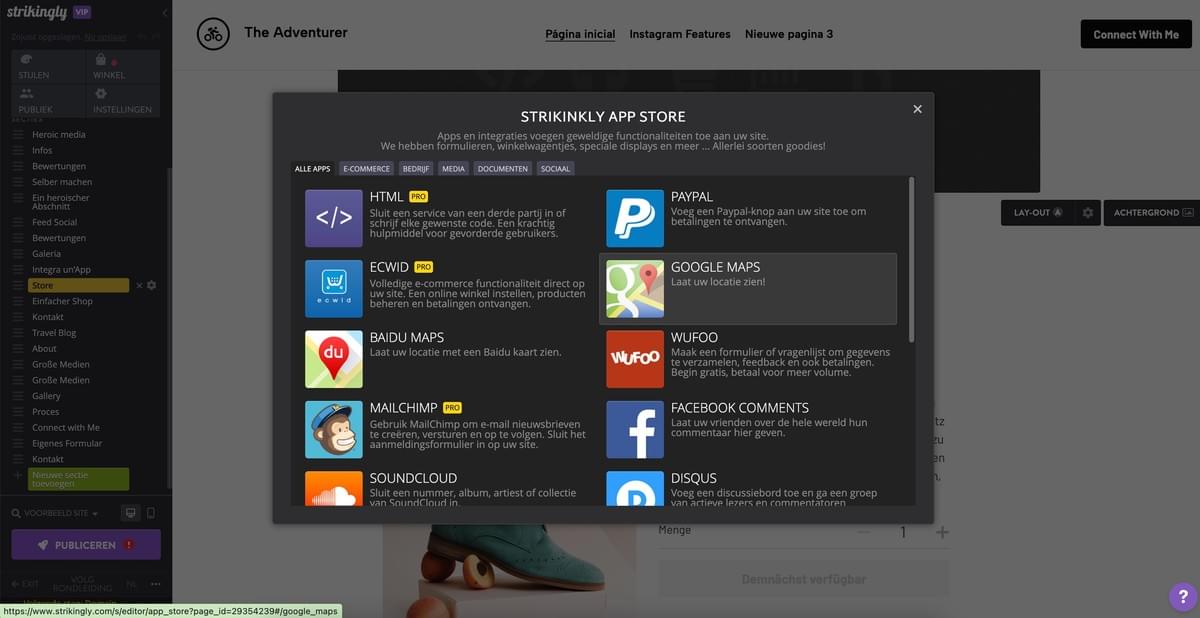Pick the Google Maps app icon
This screenshot has width=1200, height=618.
(635, 289)
